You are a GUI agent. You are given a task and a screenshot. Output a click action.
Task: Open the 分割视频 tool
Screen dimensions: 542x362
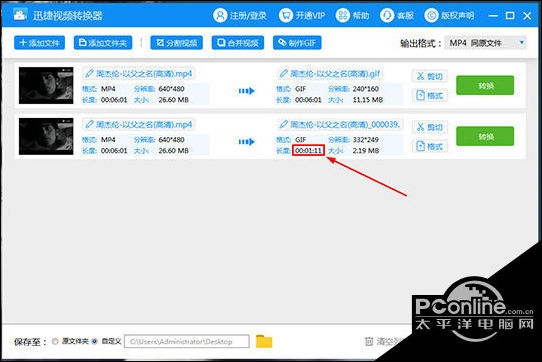(x=177, y=43)
